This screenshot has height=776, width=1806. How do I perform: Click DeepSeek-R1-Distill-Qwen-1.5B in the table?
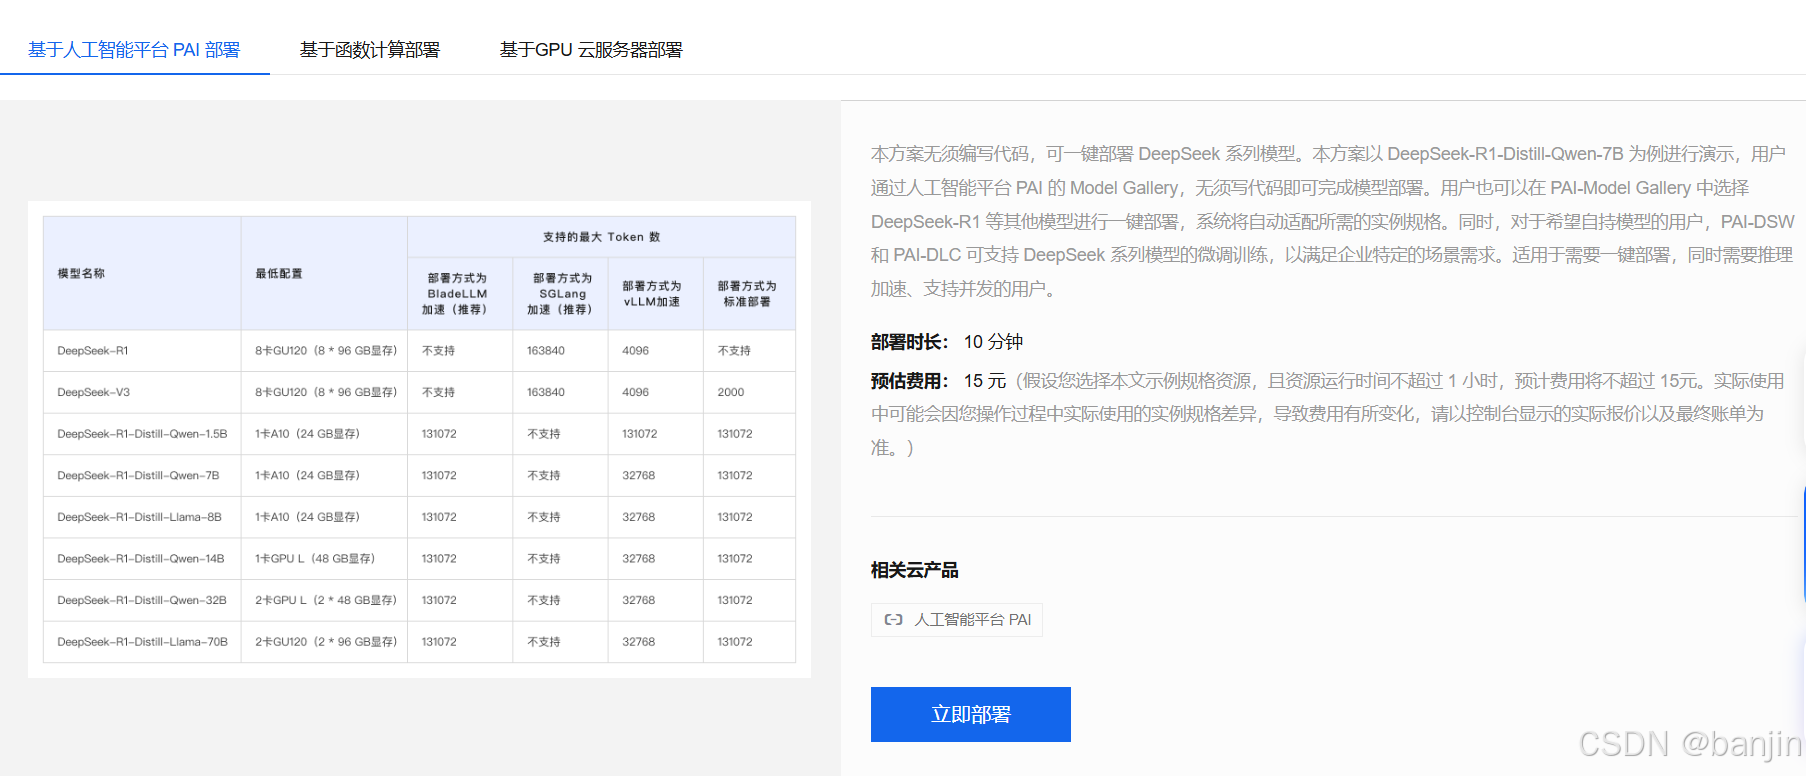click(142, 434)
